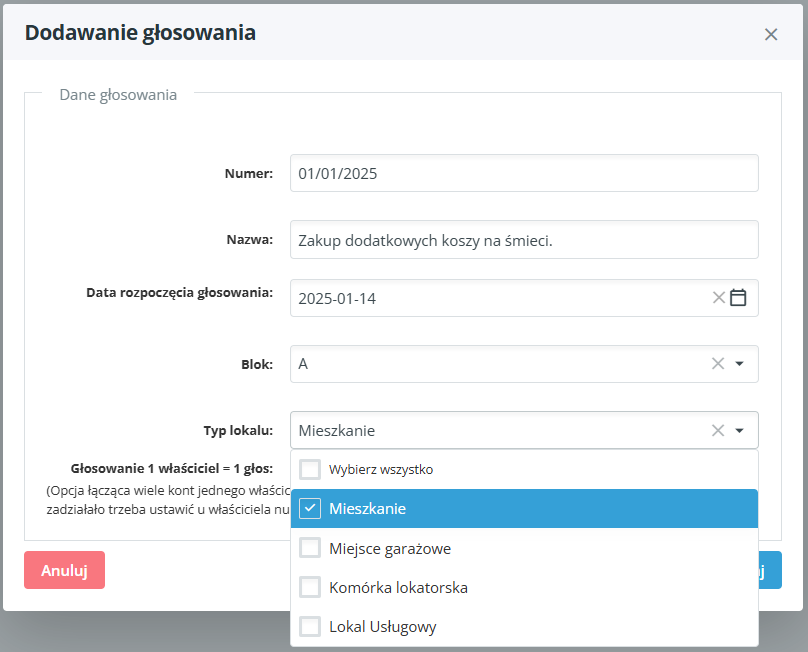Expand the Blok dropdown arrow
Screen dimensions: 808x652
[x=740, y=364]
